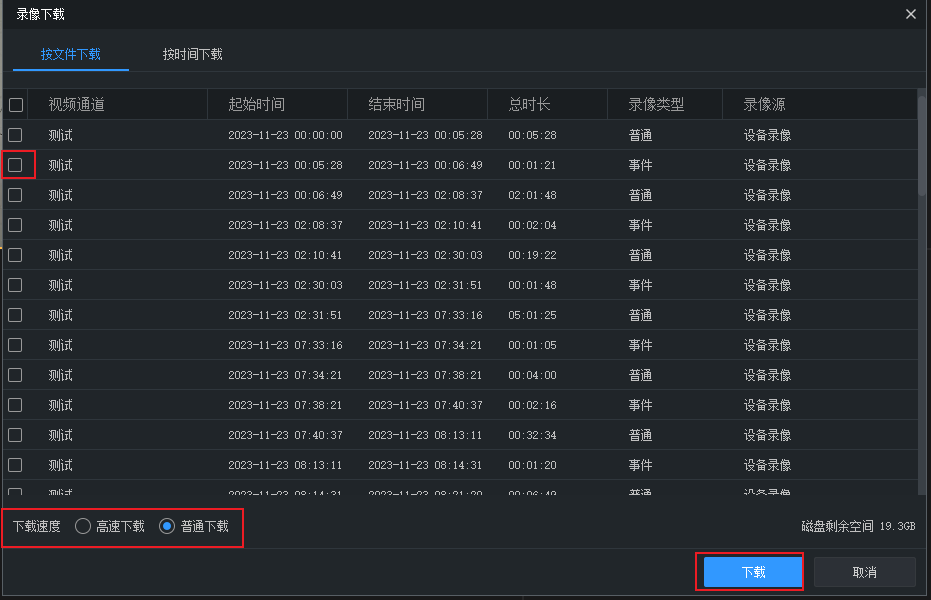Click the 取消 button
This screenshot has width=931, height=600.
pyautogui.click(x=864, y=572)
